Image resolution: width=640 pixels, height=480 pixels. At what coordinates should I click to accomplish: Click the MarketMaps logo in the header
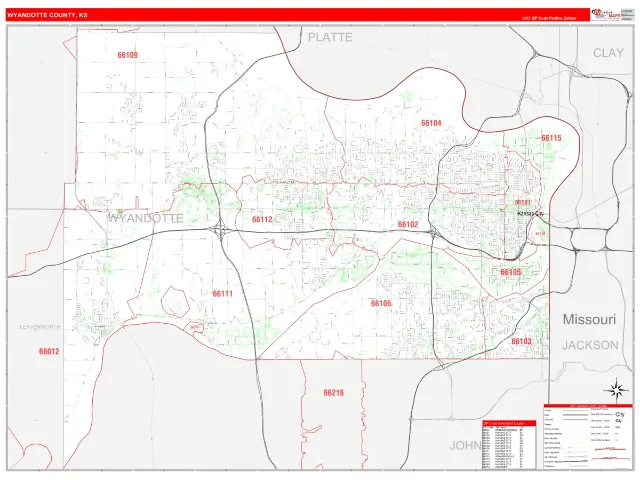coord(606,15)
